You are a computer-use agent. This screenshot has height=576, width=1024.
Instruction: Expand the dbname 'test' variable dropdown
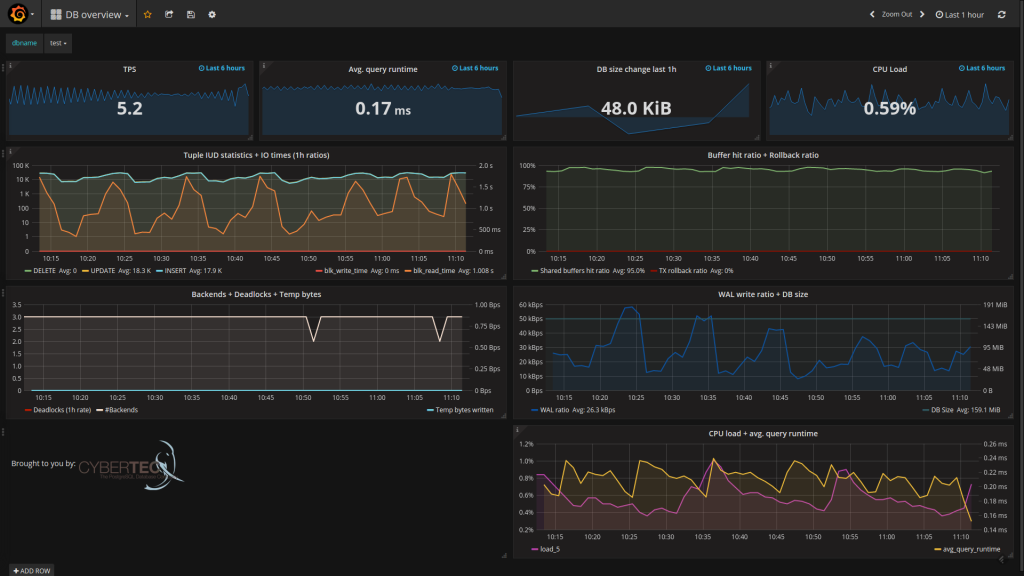pyautogui.click(x=58, y=44)
